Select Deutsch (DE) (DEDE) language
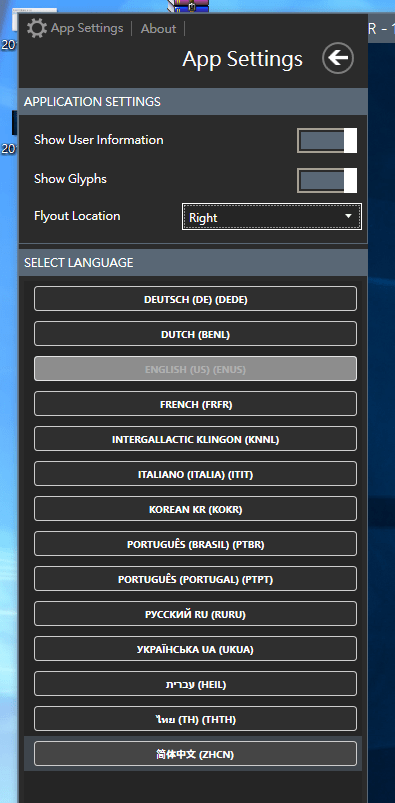The height and width of the screenshot is (803, 395). (195, 299)
